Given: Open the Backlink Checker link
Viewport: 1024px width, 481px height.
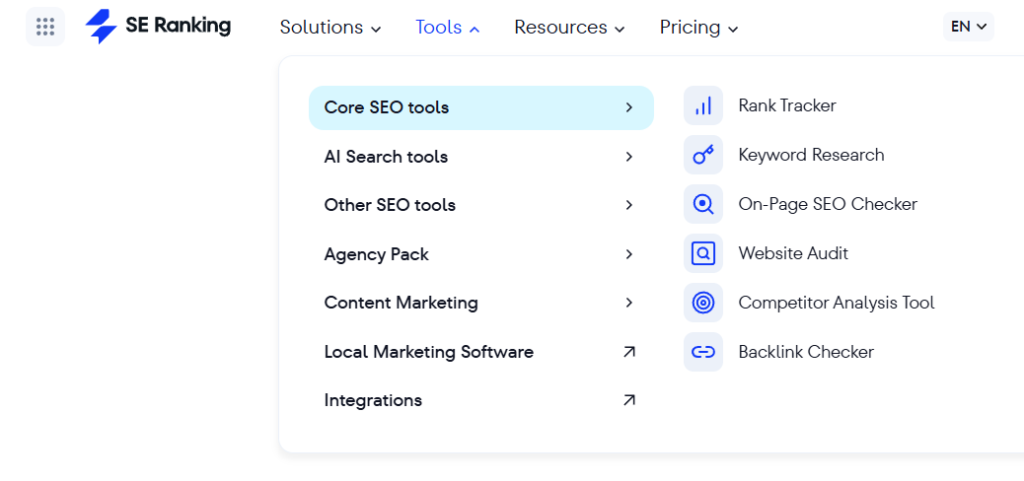Looking at the screenshot, I should click(806, 352).
